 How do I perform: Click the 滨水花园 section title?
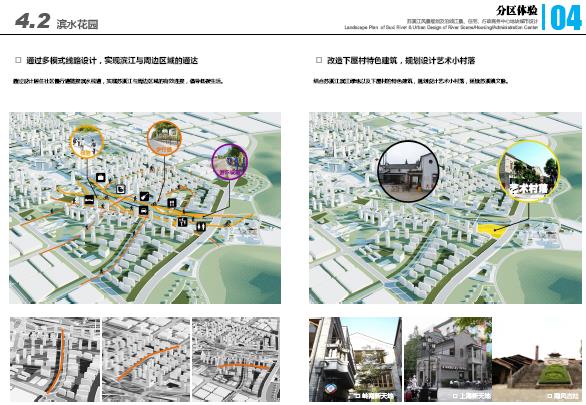pos(77,24)
